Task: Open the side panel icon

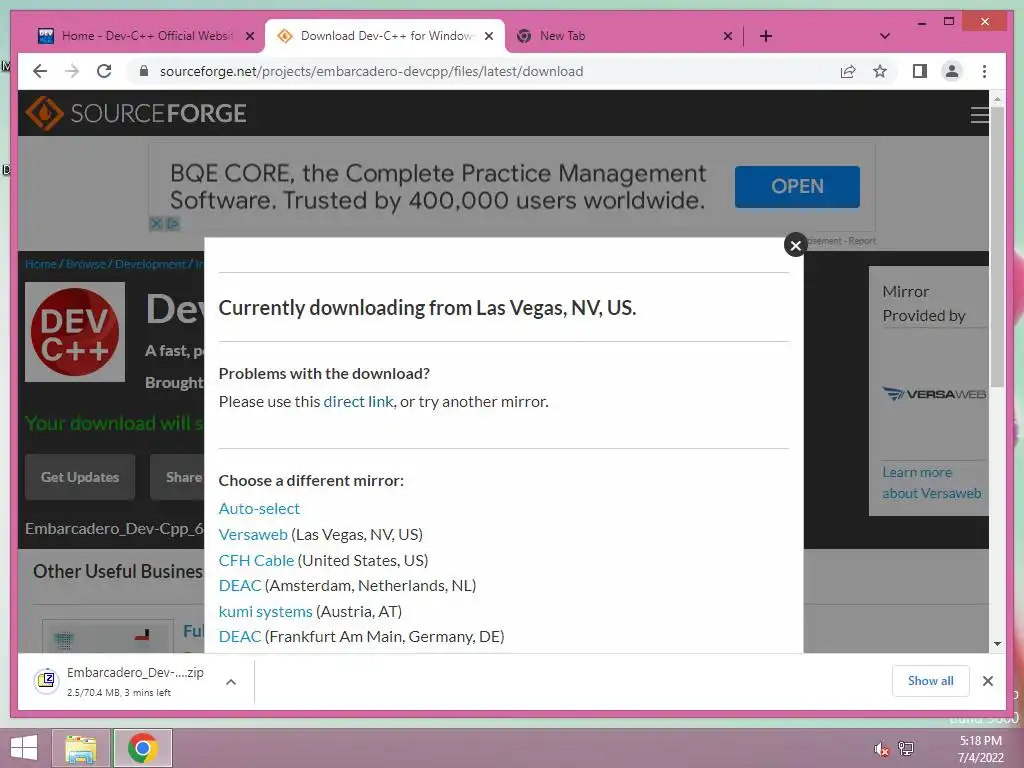Action: [920, 71]
